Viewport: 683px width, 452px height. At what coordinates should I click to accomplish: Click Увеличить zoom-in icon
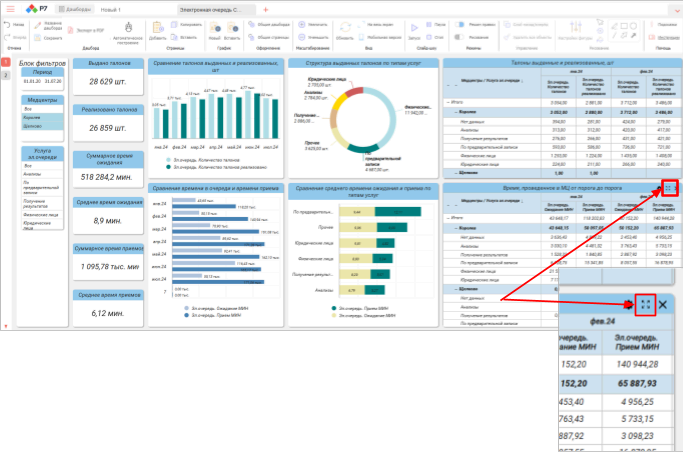301,24
